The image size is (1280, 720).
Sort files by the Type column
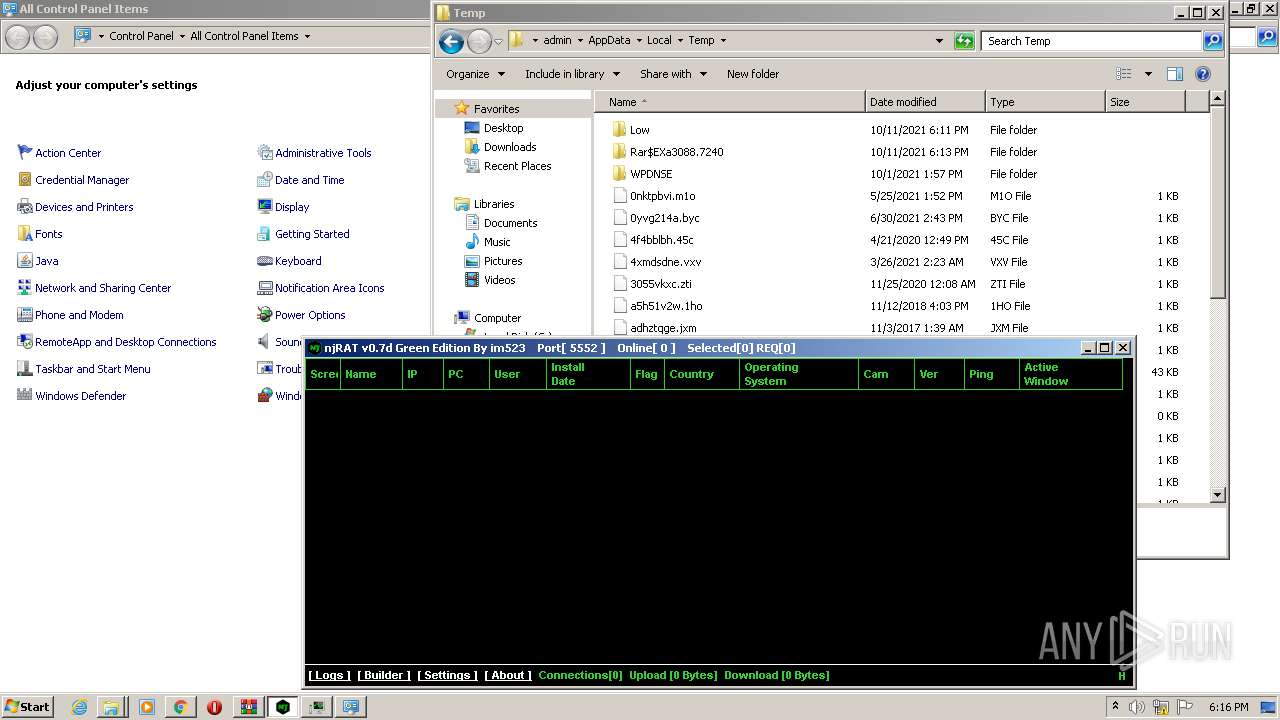point(1045,102)
